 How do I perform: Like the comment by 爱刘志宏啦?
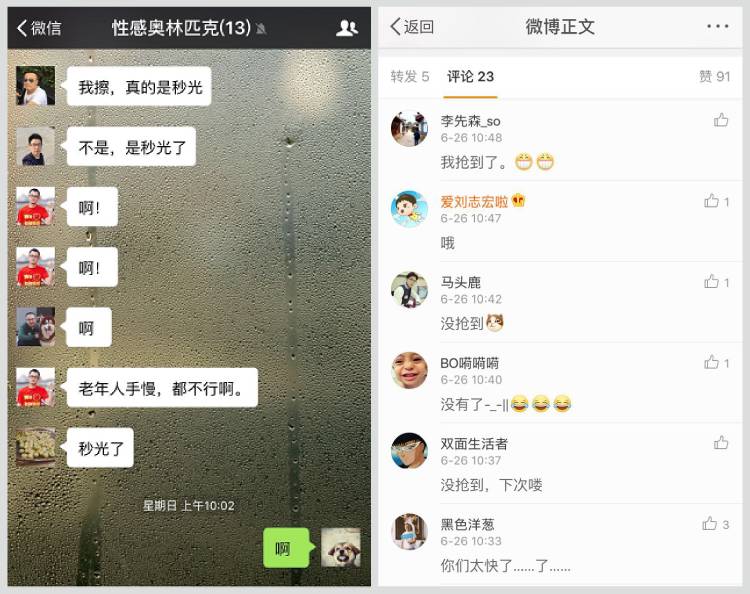pyautogui.click(x=716, y=201)
